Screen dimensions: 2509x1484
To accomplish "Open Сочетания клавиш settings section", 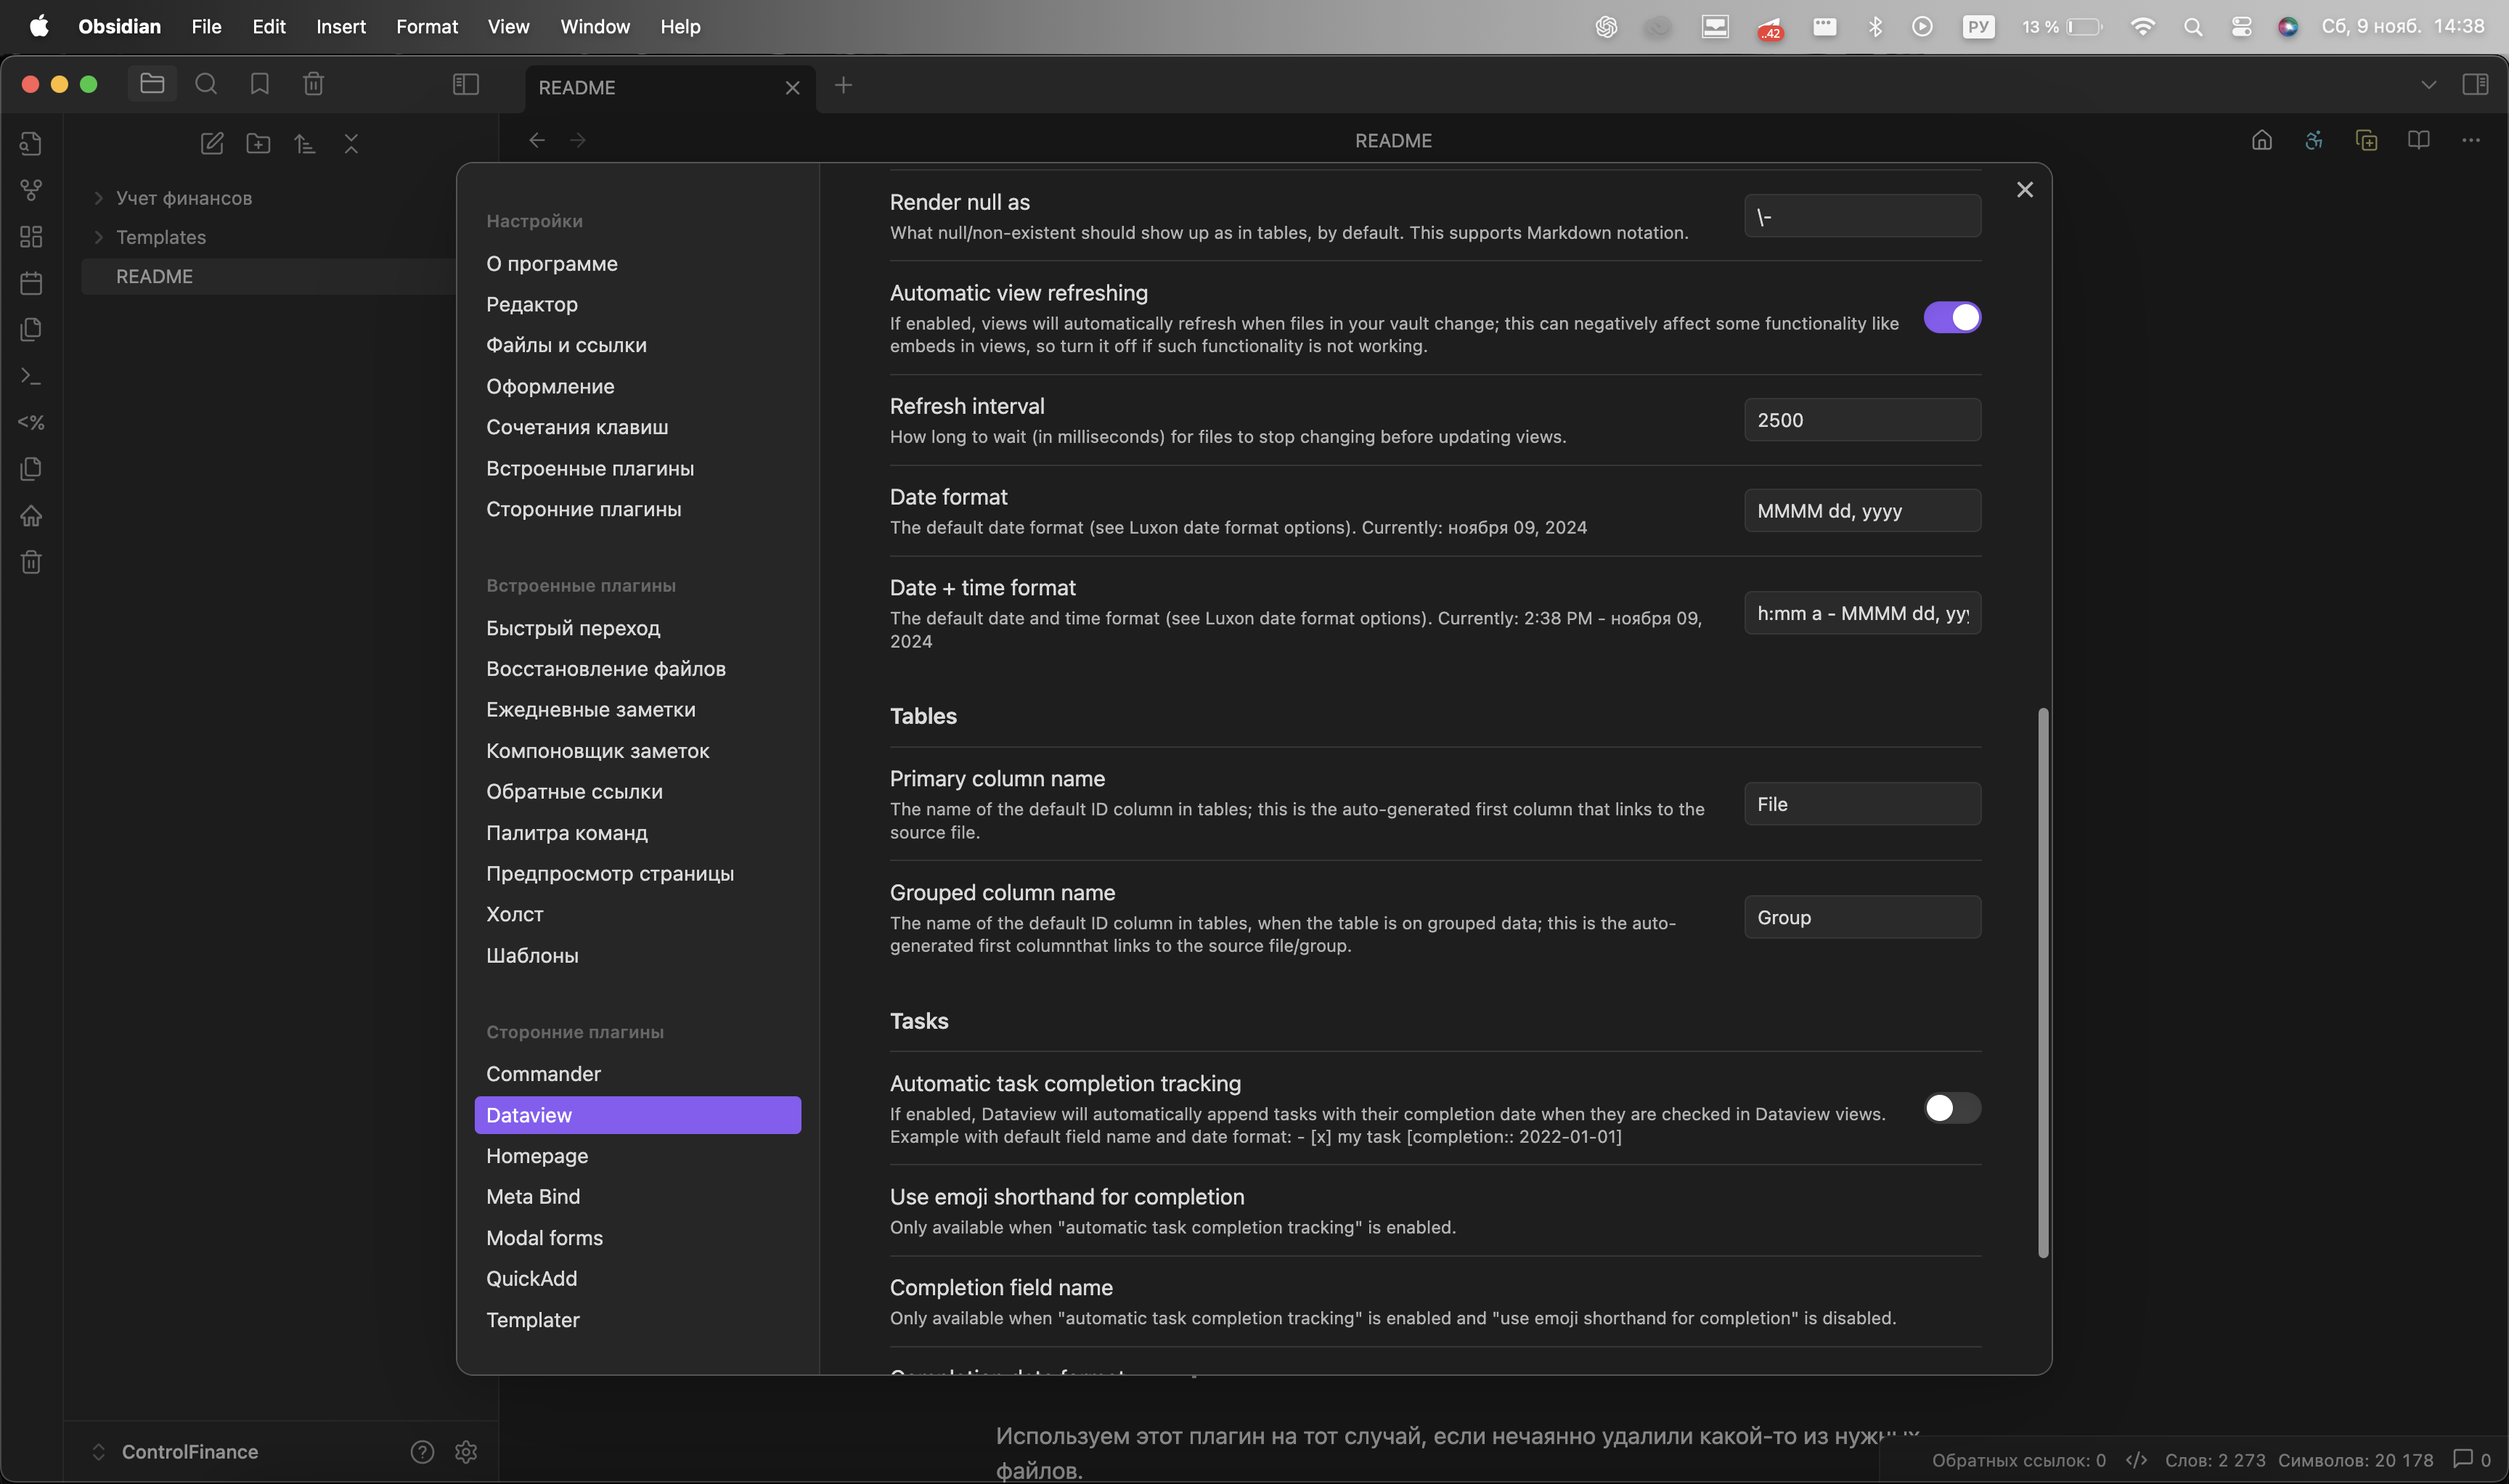I will tap(577, 427).
